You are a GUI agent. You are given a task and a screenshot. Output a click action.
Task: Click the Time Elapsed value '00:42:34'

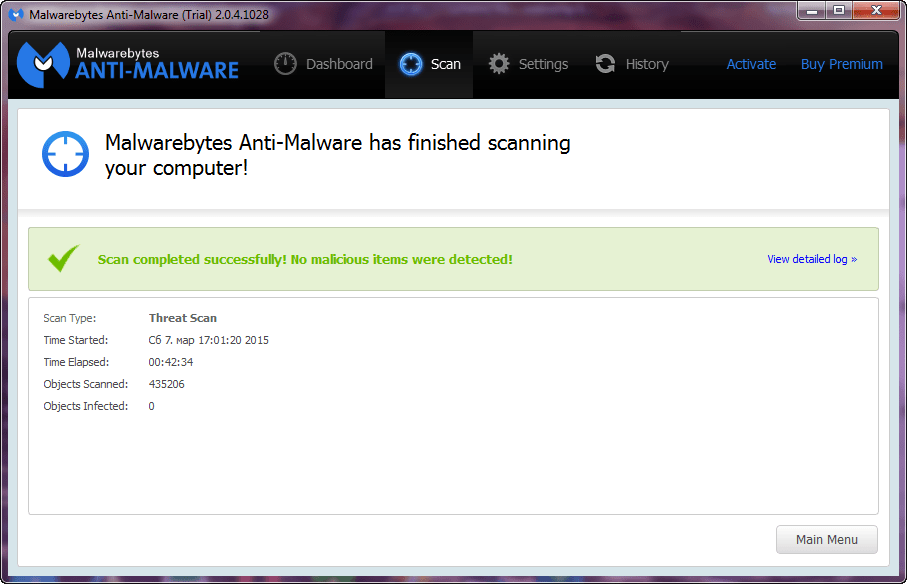tap(171, 362)
